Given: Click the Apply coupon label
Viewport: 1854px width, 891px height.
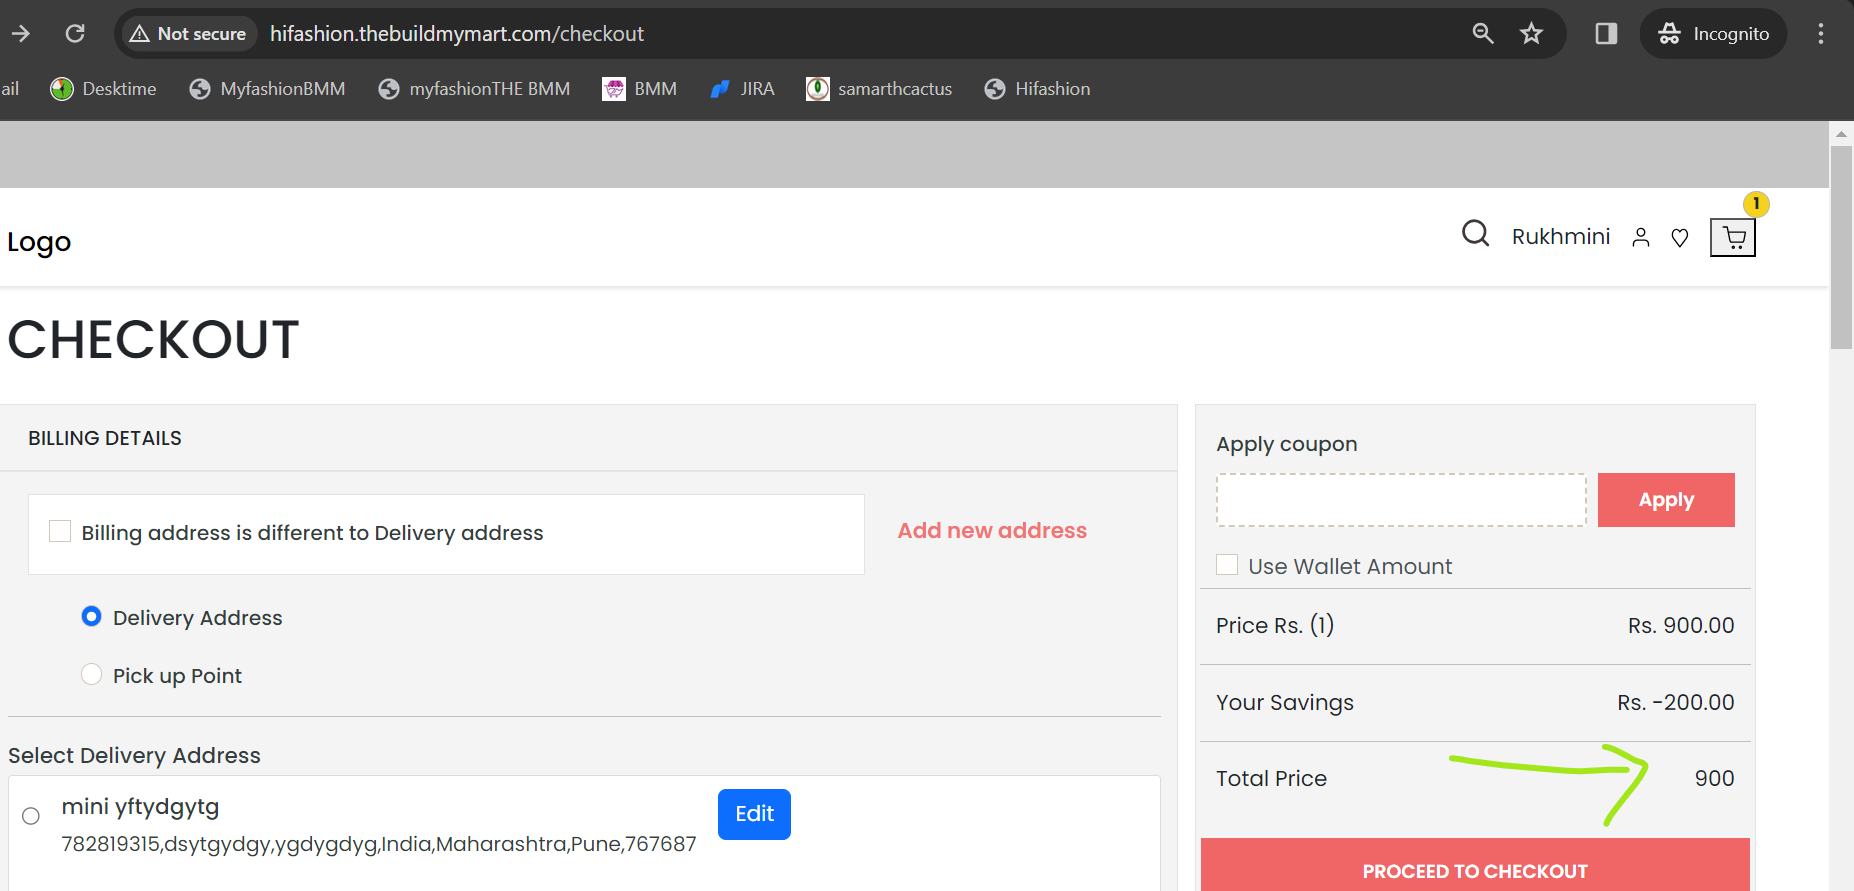Looking at the screenshot, I should click(1287, 444).
